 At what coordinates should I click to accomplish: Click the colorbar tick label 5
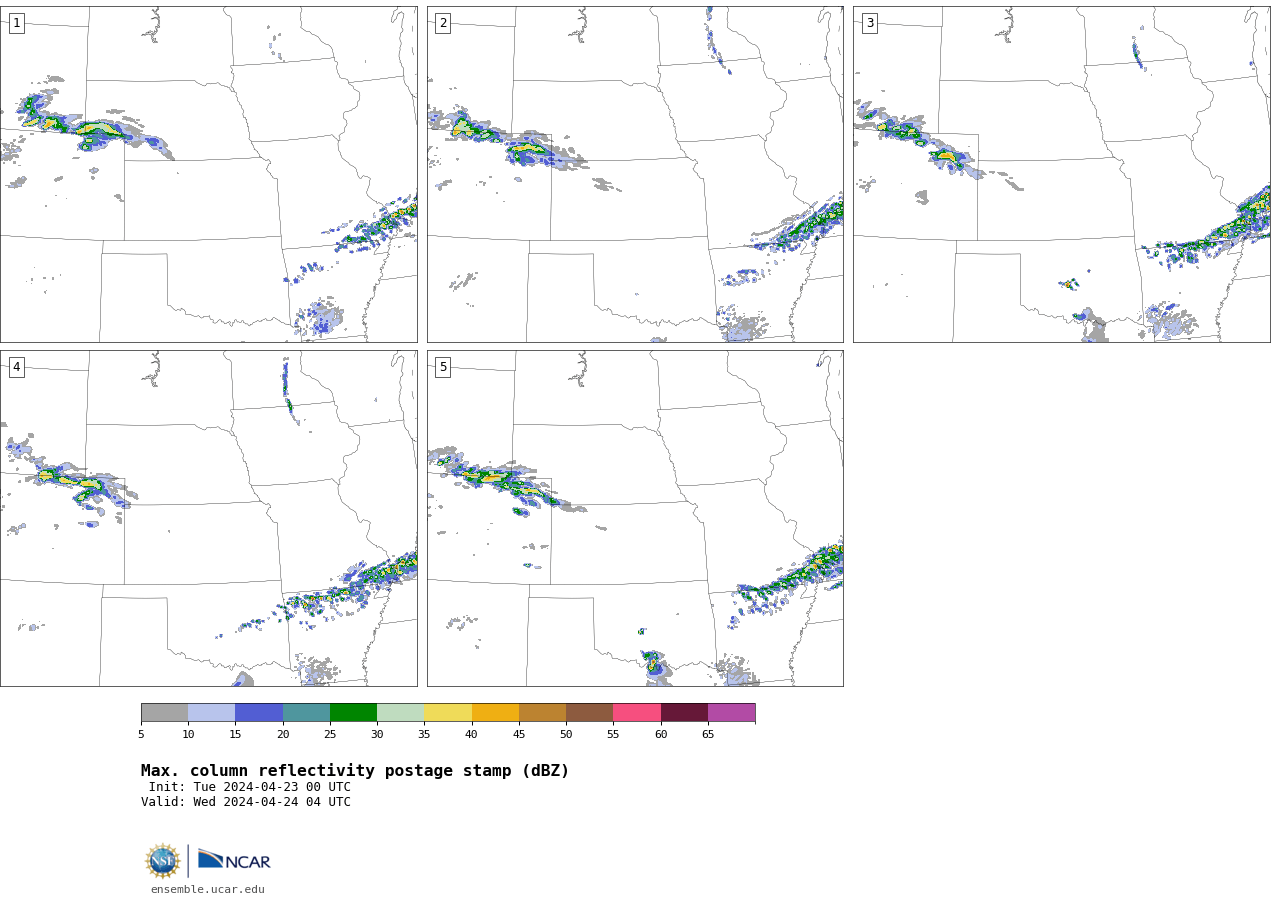(x=141, y=734)
